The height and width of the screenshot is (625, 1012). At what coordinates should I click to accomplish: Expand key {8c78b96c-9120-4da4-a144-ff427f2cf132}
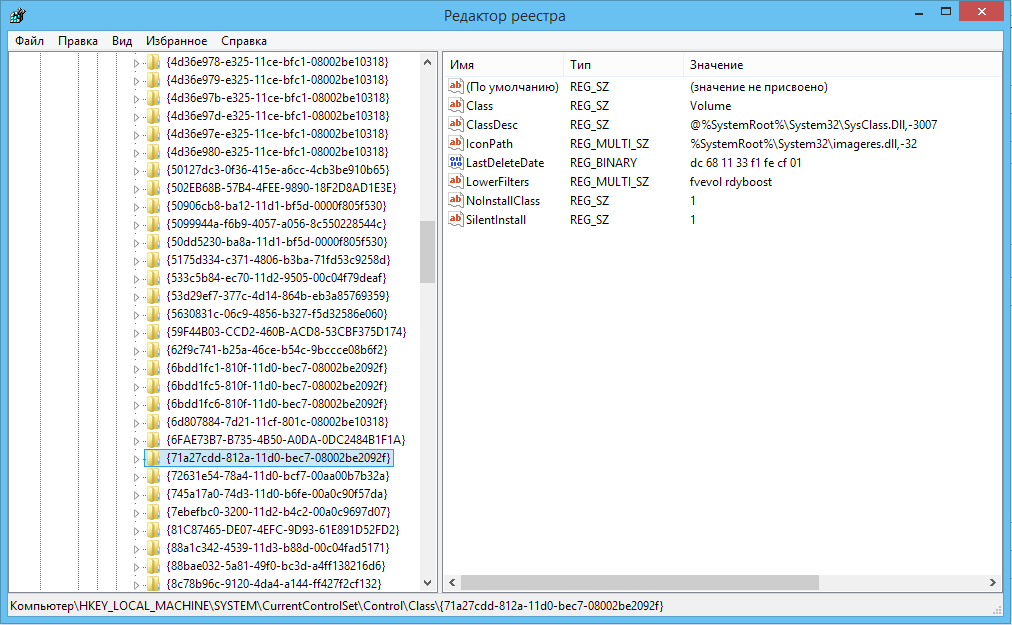(x=136, y=584)
